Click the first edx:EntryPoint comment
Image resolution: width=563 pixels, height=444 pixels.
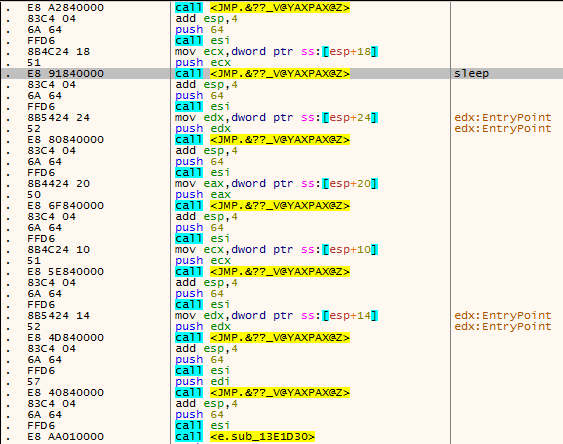click(x=503, y=118)
